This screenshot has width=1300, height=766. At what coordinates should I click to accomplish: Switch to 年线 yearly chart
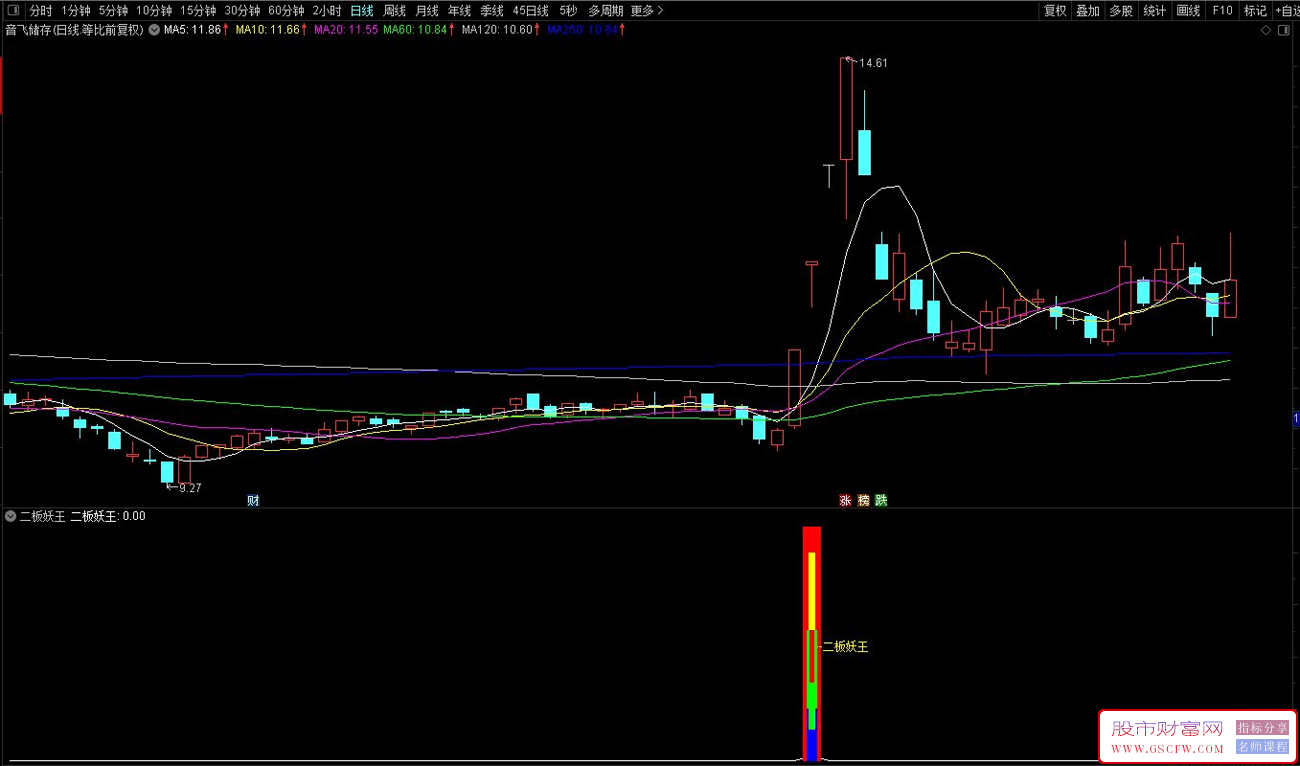coord(460,10)
